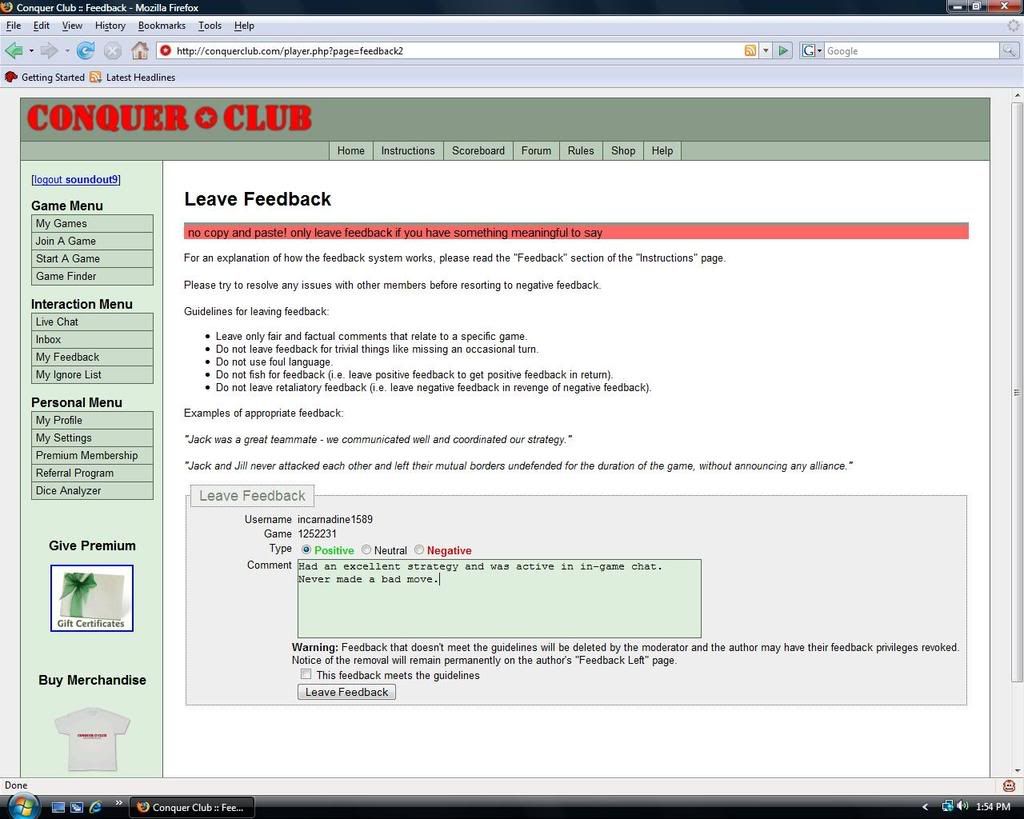Open My Games in Game Menu

point(92,223)
